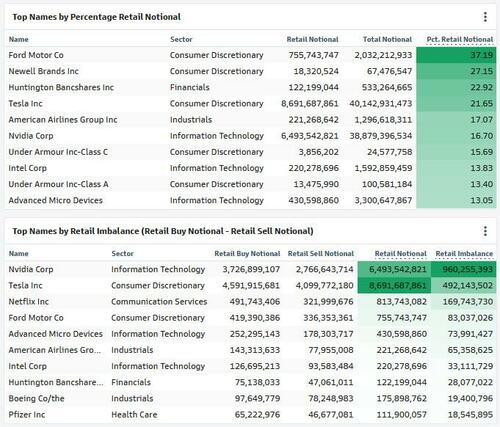Open the options menu for Retail Imbalance panel
The height and width of the screenshot is (427, 500).
485,231
